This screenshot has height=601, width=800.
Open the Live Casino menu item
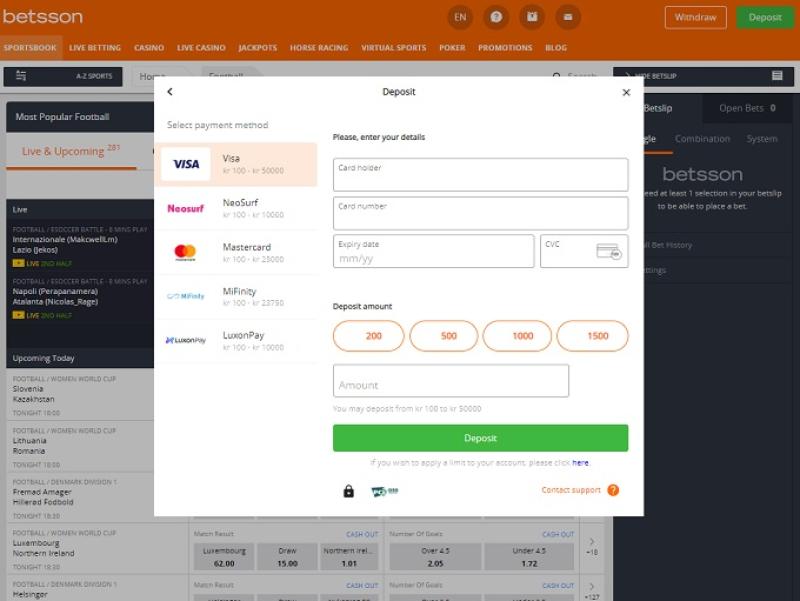tap(201, 48)
